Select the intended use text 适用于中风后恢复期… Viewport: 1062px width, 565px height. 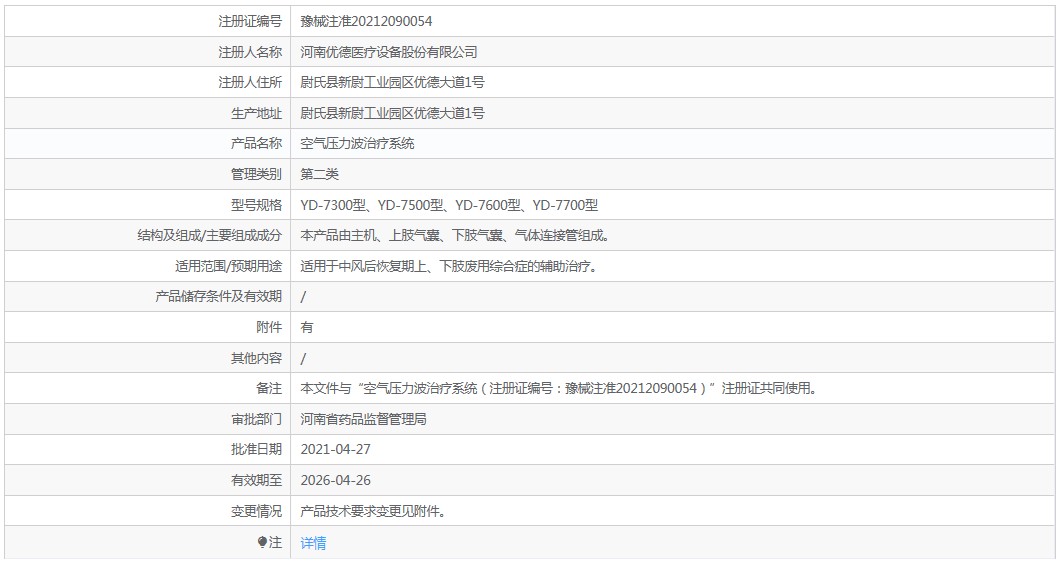click(x=449, y=266)
